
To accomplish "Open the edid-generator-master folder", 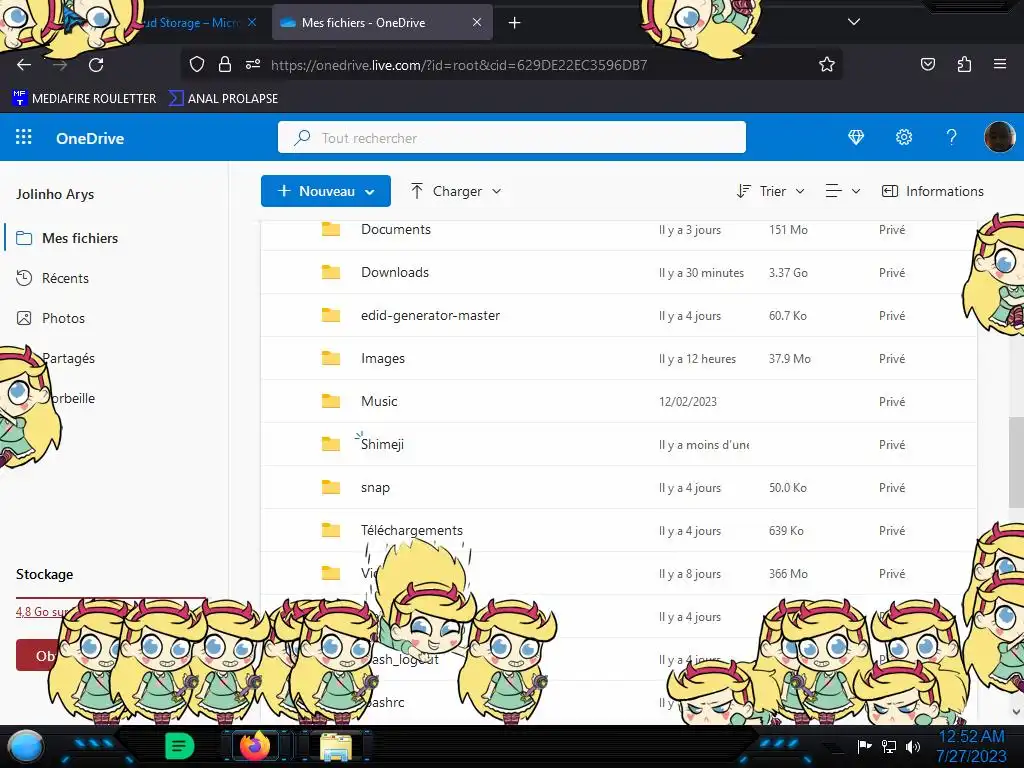I will tap(430, 315).
